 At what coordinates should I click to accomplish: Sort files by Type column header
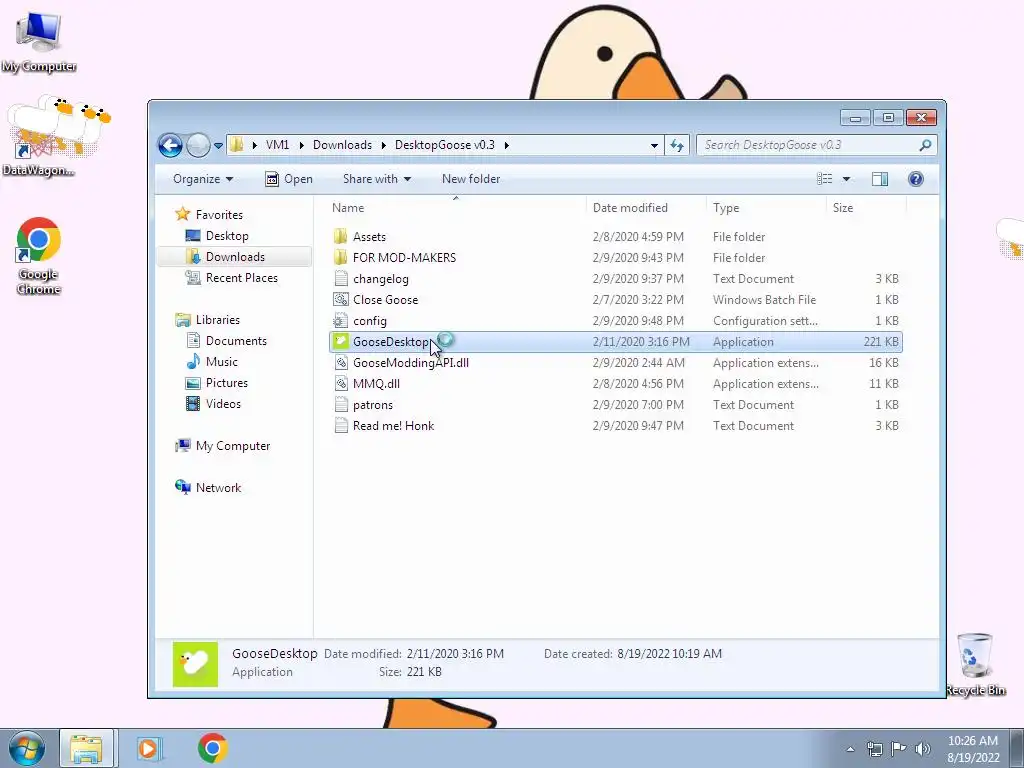(x=726, y=208)
